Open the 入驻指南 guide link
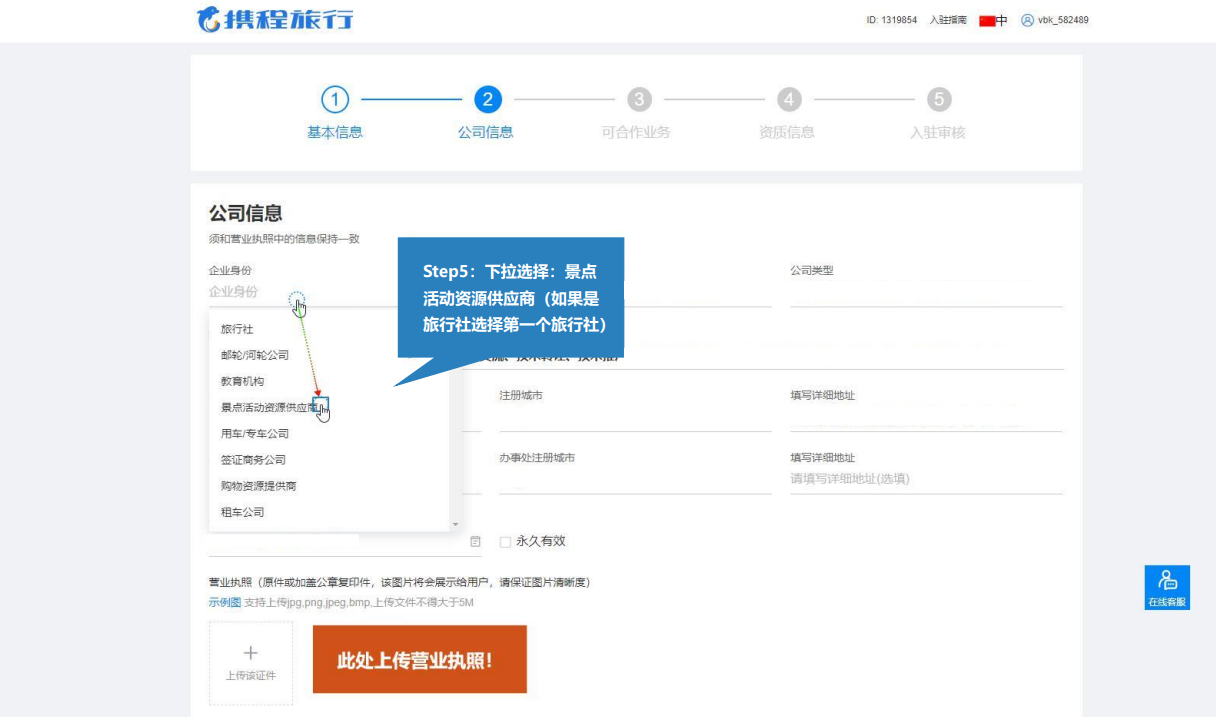The width and height of the screenshot is (1216, 717). [947, 20]
